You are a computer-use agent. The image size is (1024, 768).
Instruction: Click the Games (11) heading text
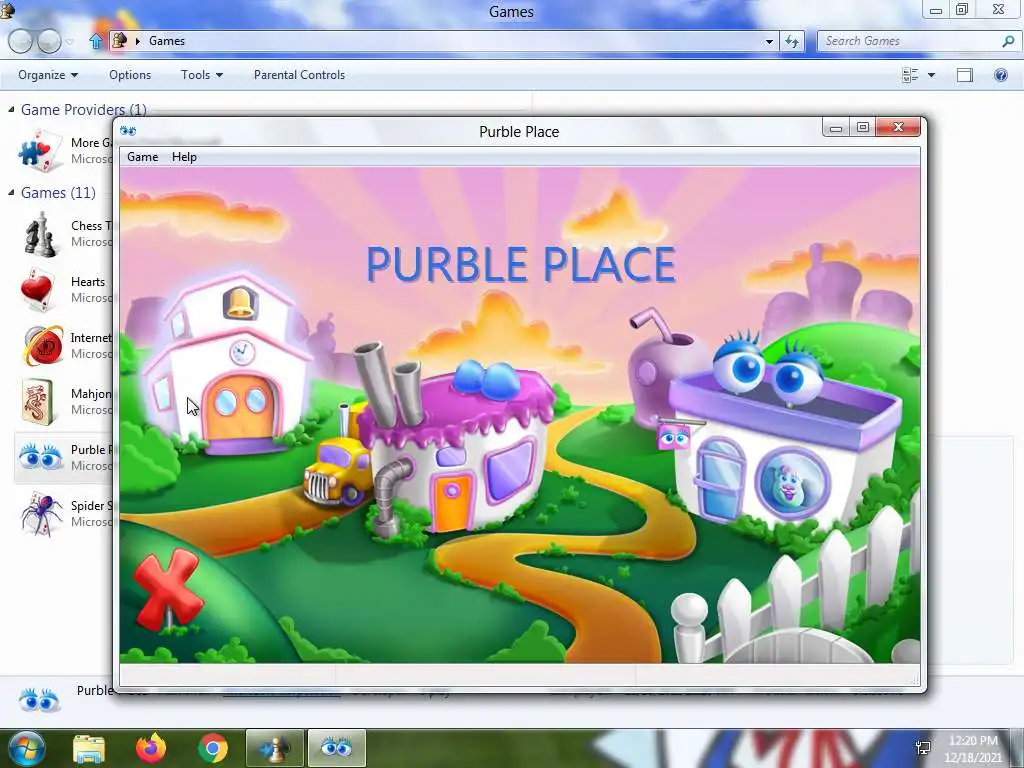(x=58, y=193)
